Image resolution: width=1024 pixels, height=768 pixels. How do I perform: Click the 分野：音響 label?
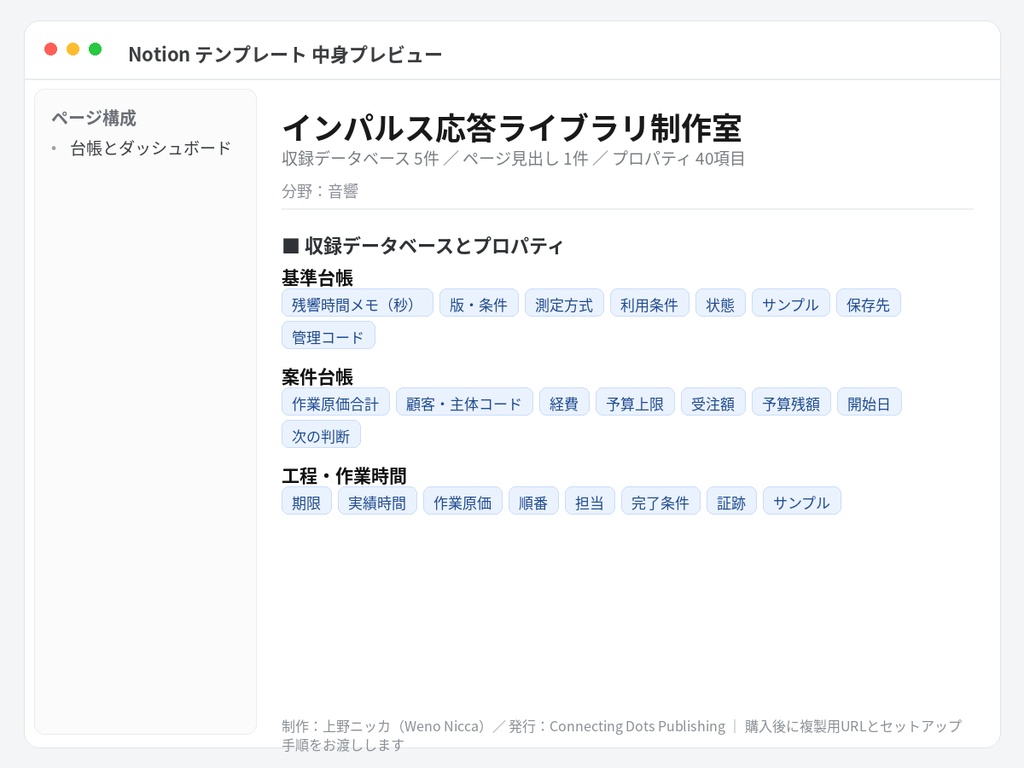[320, 191]
